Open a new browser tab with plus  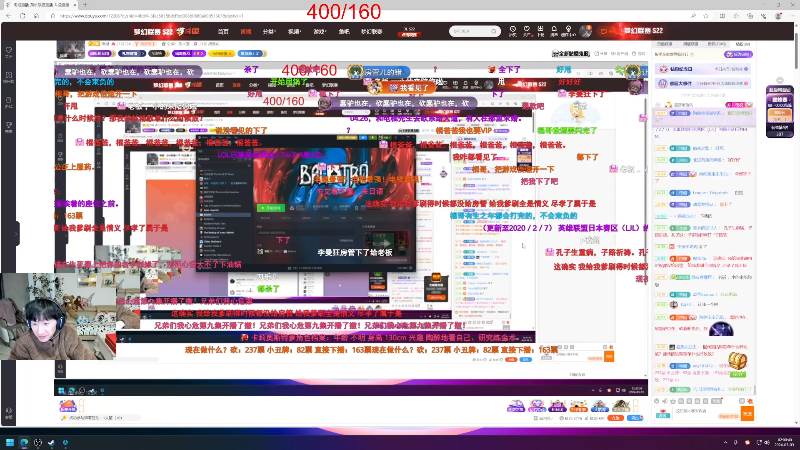click(x=85, y=5)
